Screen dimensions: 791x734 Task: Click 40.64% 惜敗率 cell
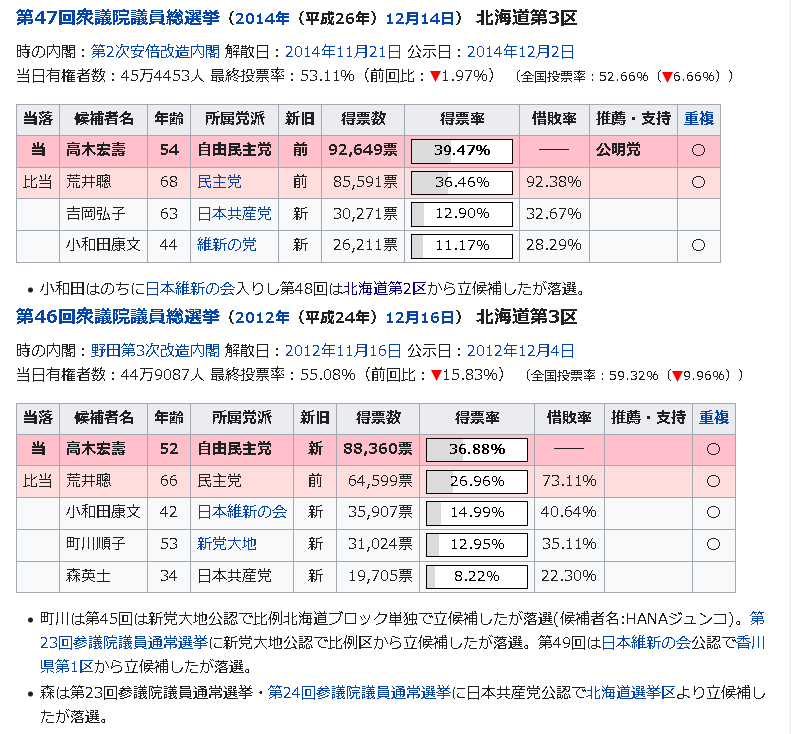tap(569, 513)
